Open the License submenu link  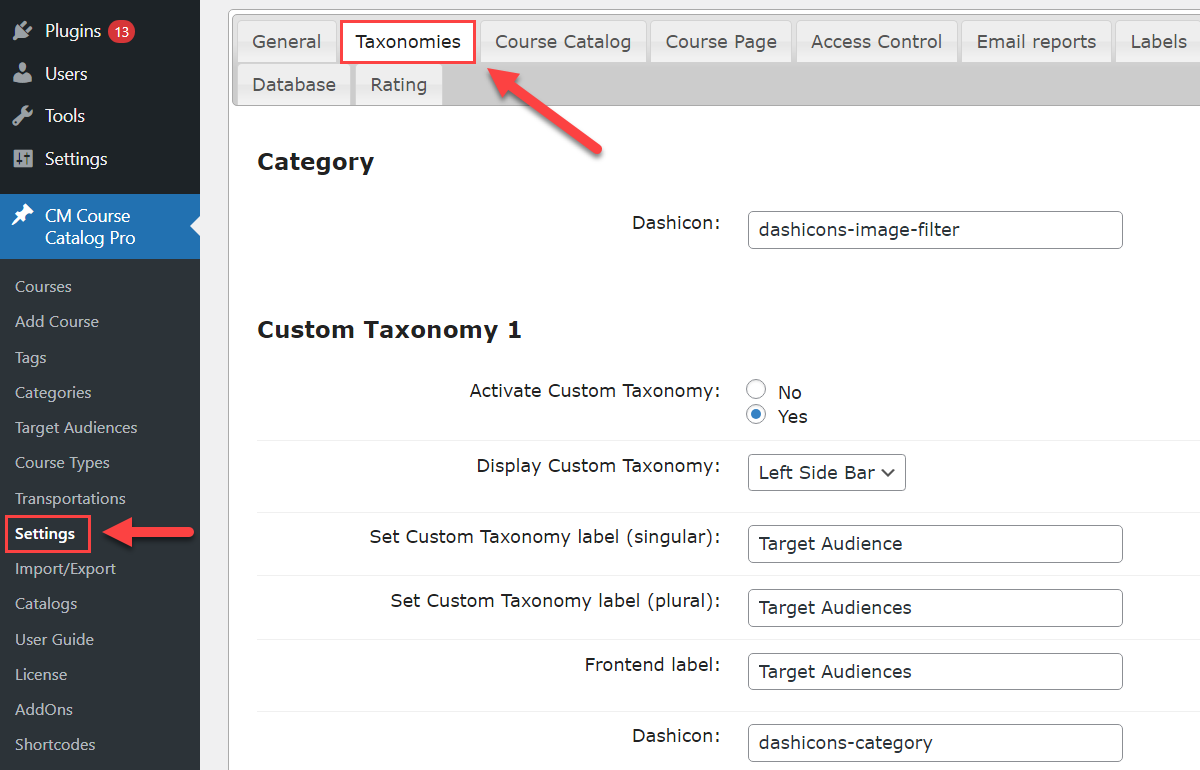pos(41,675)
